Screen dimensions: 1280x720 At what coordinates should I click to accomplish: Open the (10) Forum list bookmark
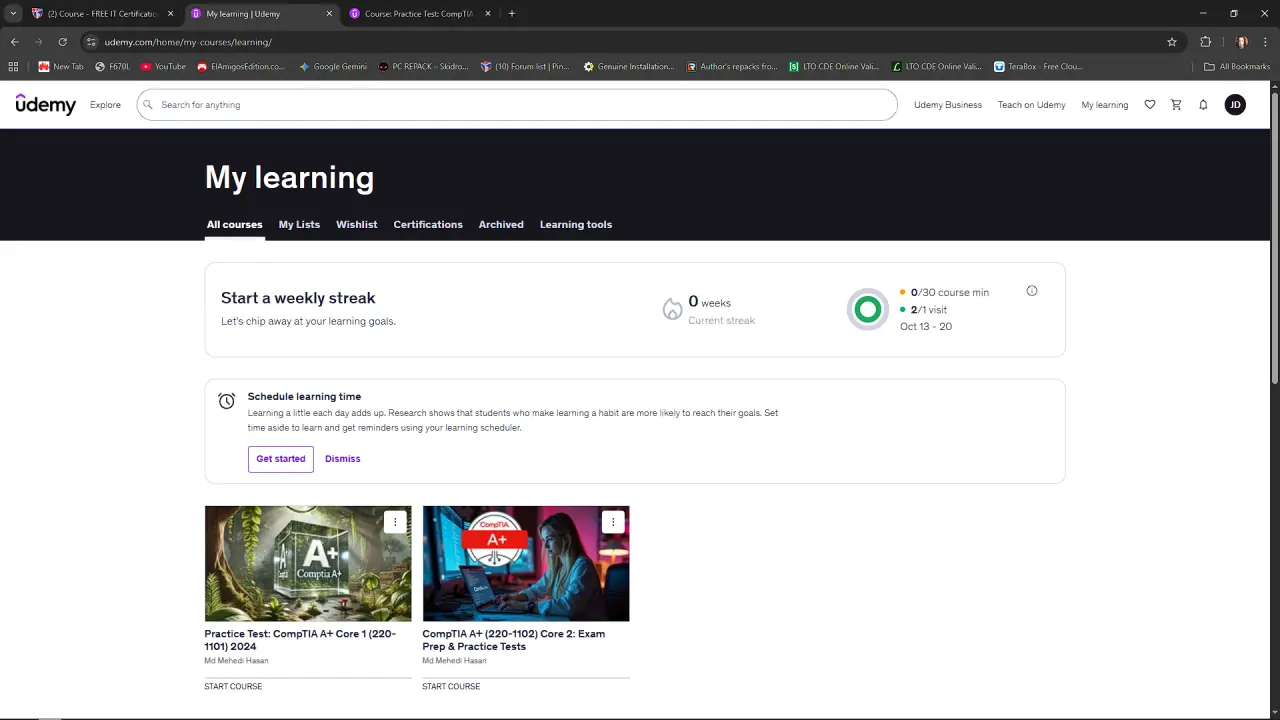525,67
